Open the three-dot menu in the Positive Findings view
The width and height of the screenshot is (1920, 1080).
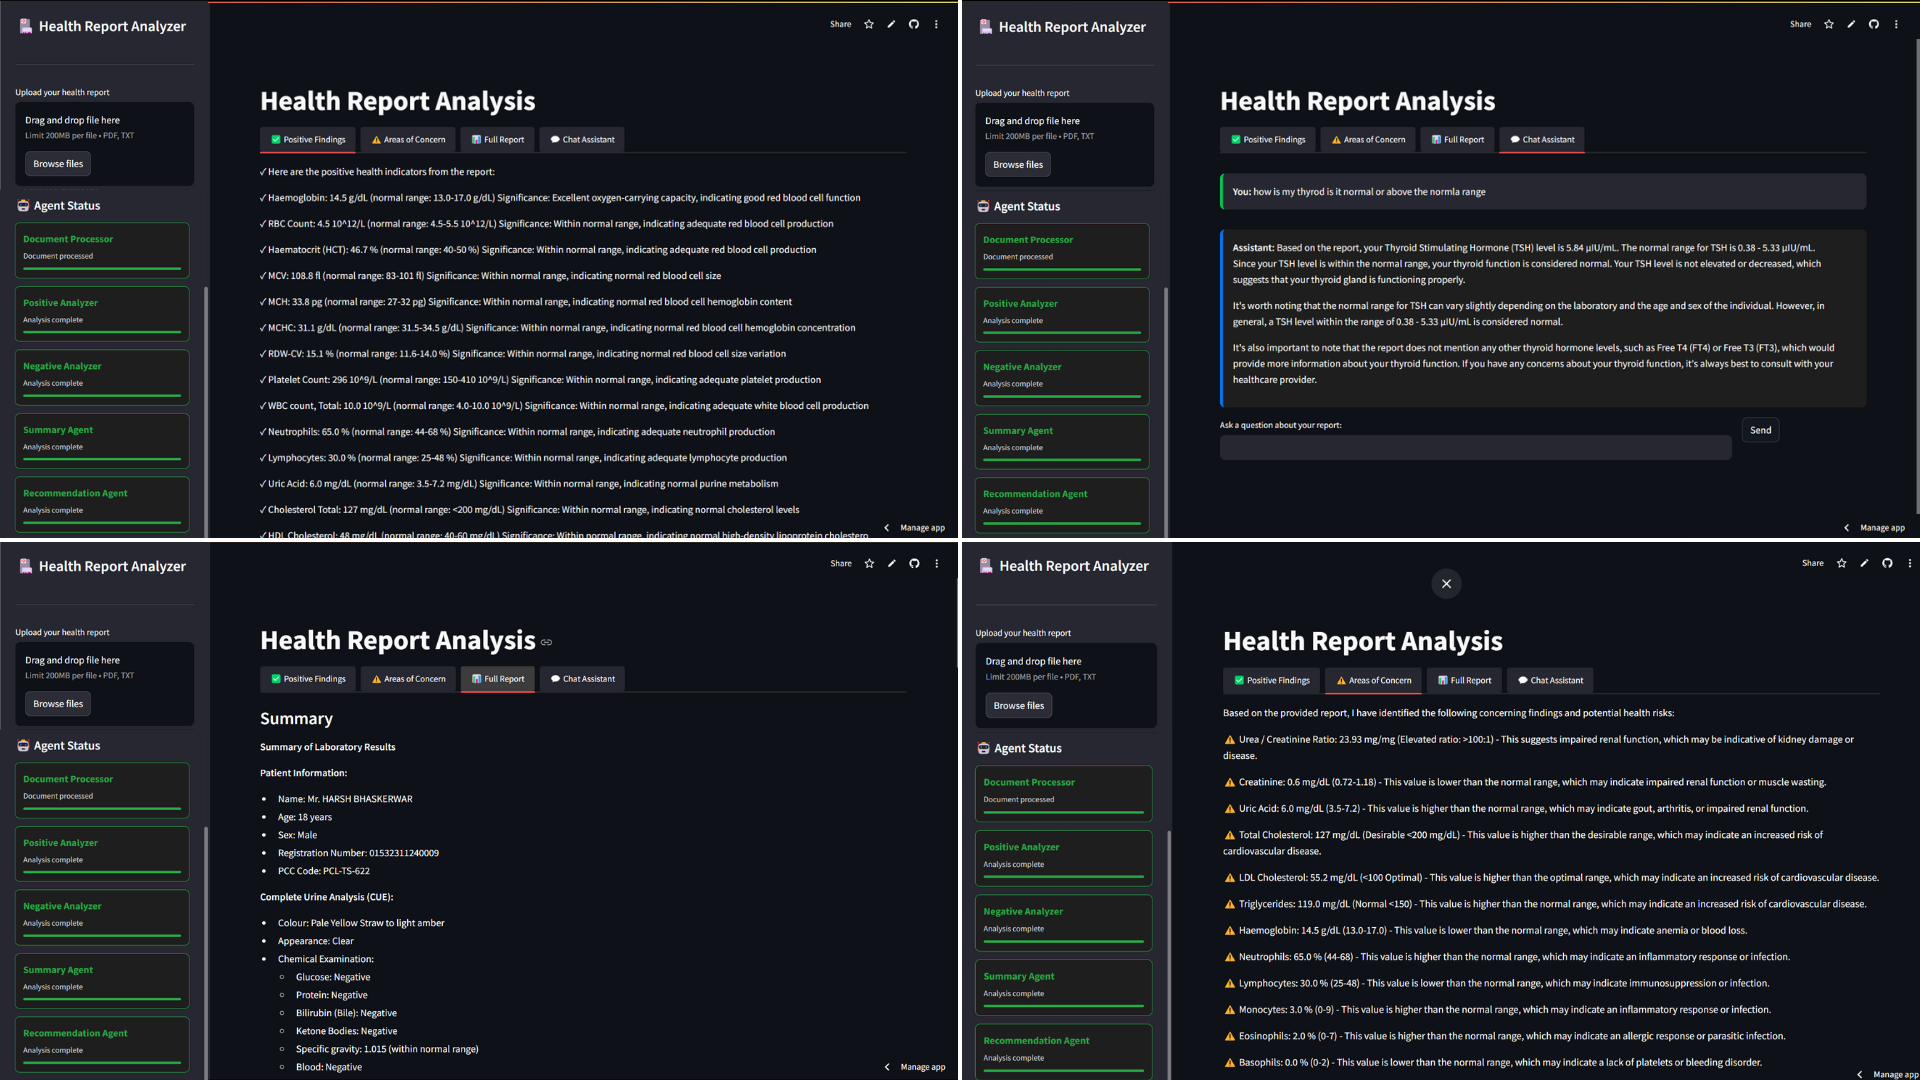coord(936,24)
